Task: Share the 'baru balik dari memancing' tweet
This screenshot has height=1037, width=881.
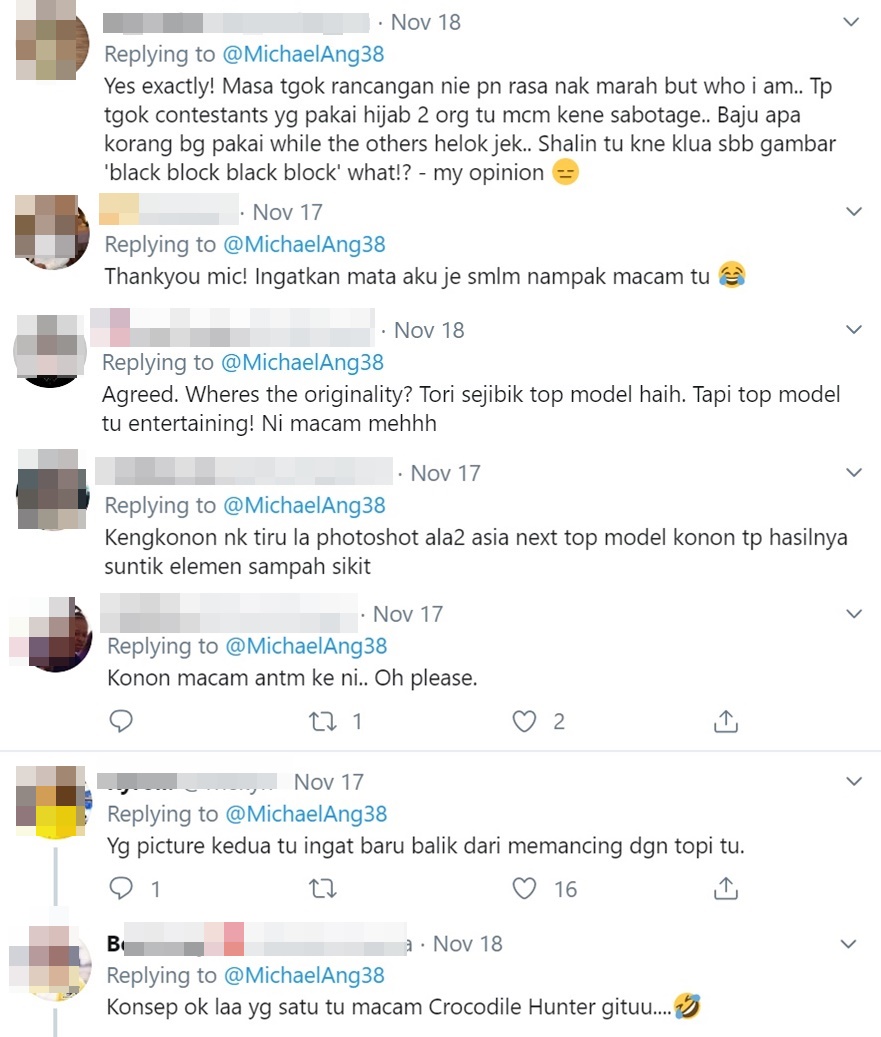Action: 726,888
